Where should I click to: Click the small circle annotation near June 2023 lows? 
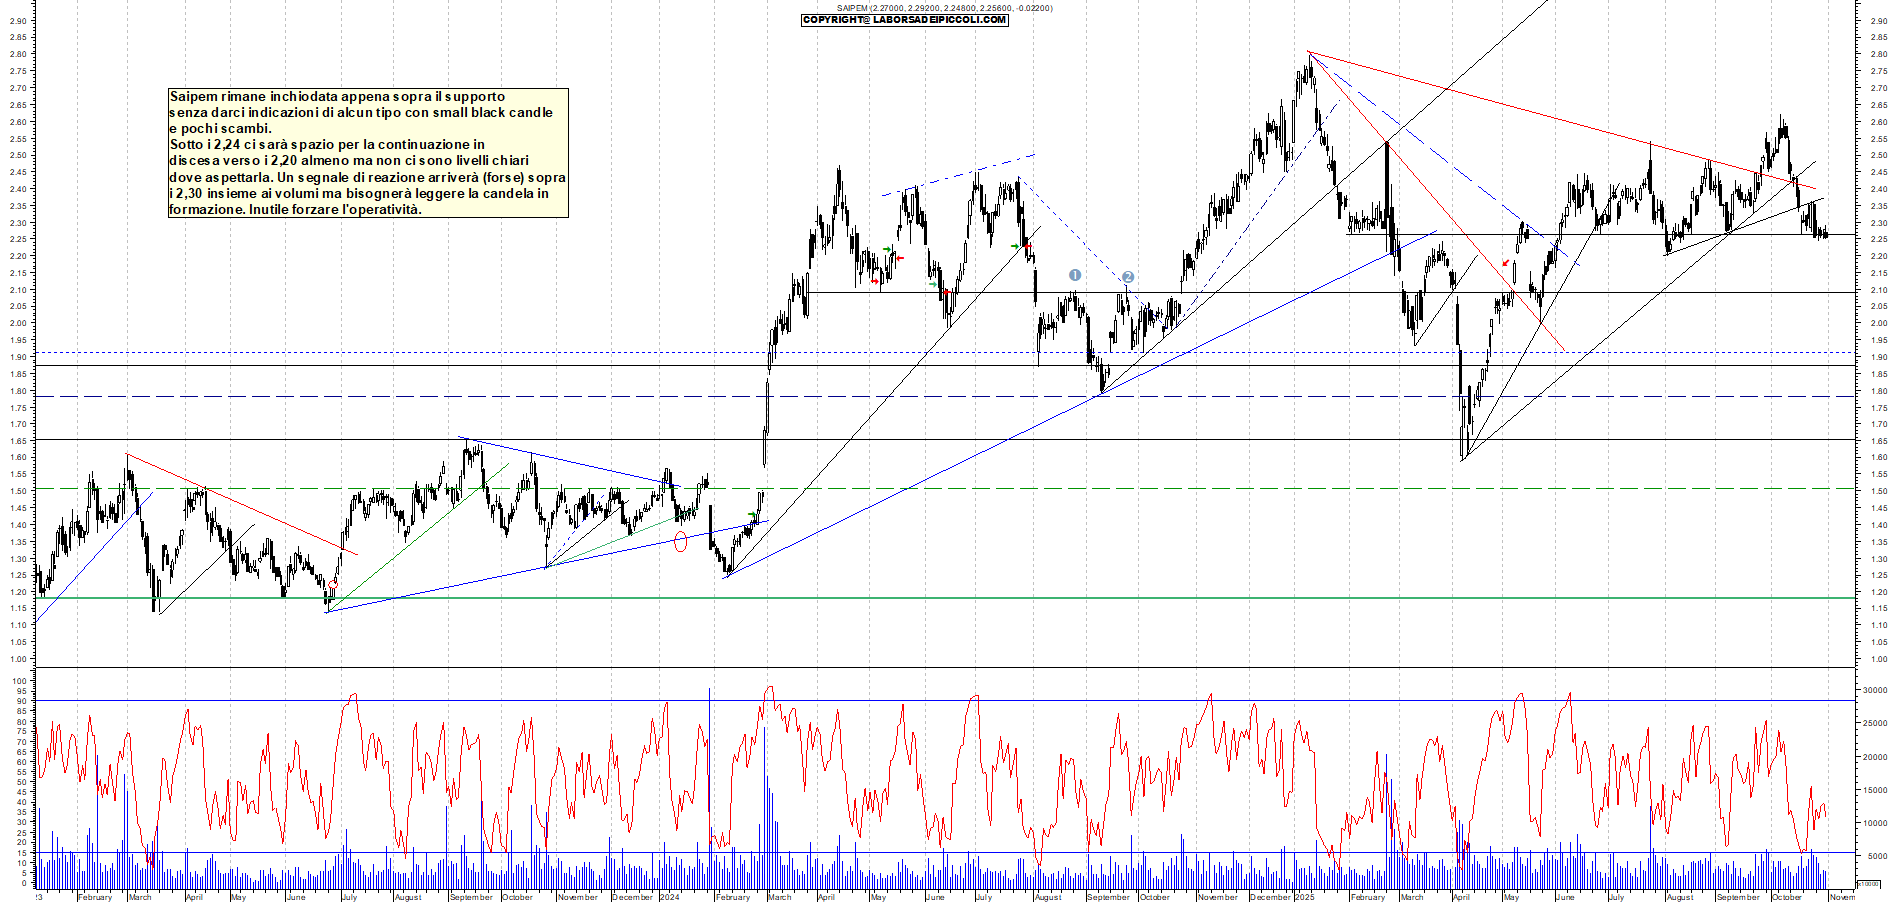pyautogui.click(x=333, y=584)
